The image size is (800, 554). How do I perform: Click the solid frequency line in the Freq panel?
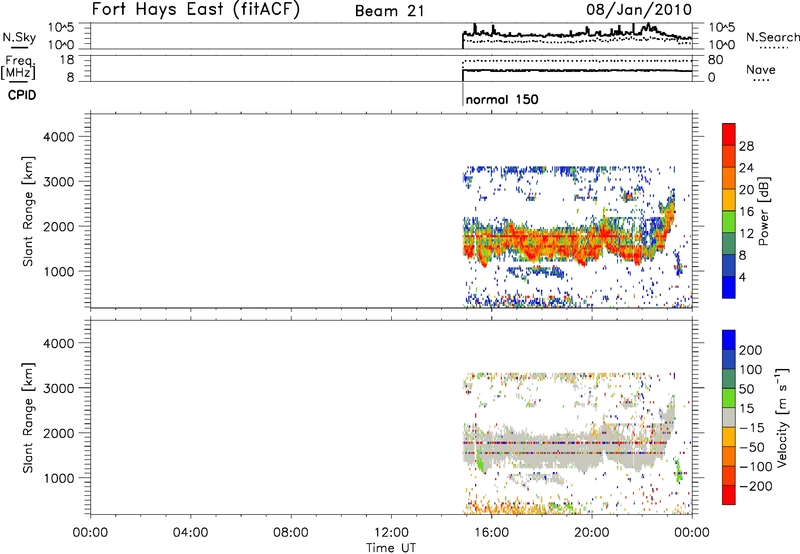coord(577,71)
